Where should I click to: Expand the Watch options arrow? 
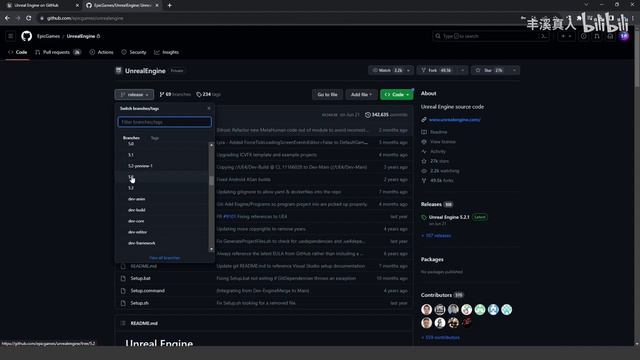tap(409, 70)
